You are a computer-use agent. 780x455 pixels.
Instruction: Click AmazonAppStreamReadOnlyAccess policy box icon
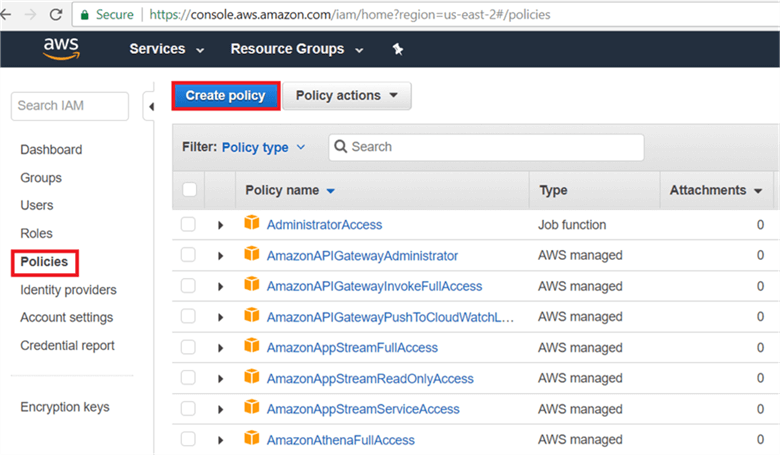click(x=252, y=376)
